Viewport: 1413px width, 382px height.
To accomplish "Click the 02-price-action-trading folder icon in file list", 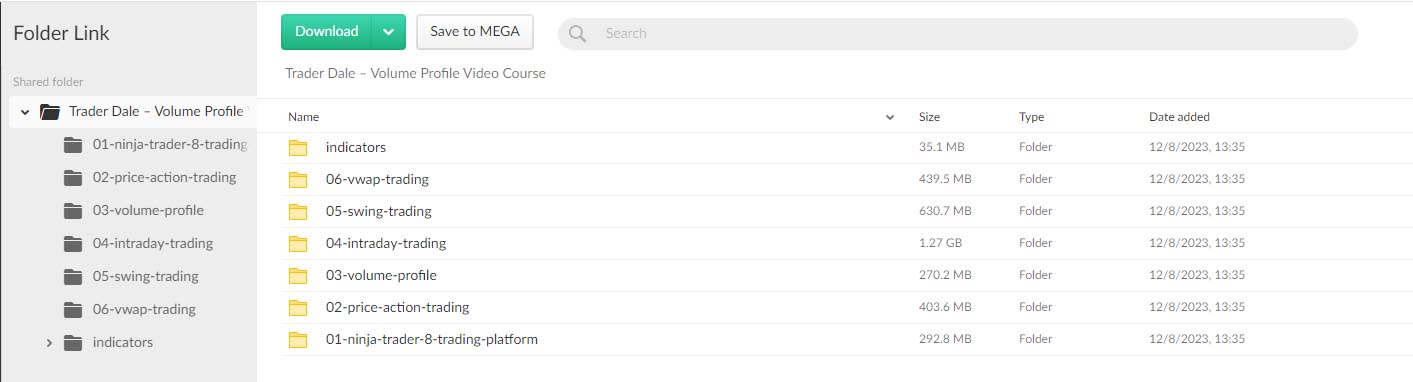I will tap(298, 308).
